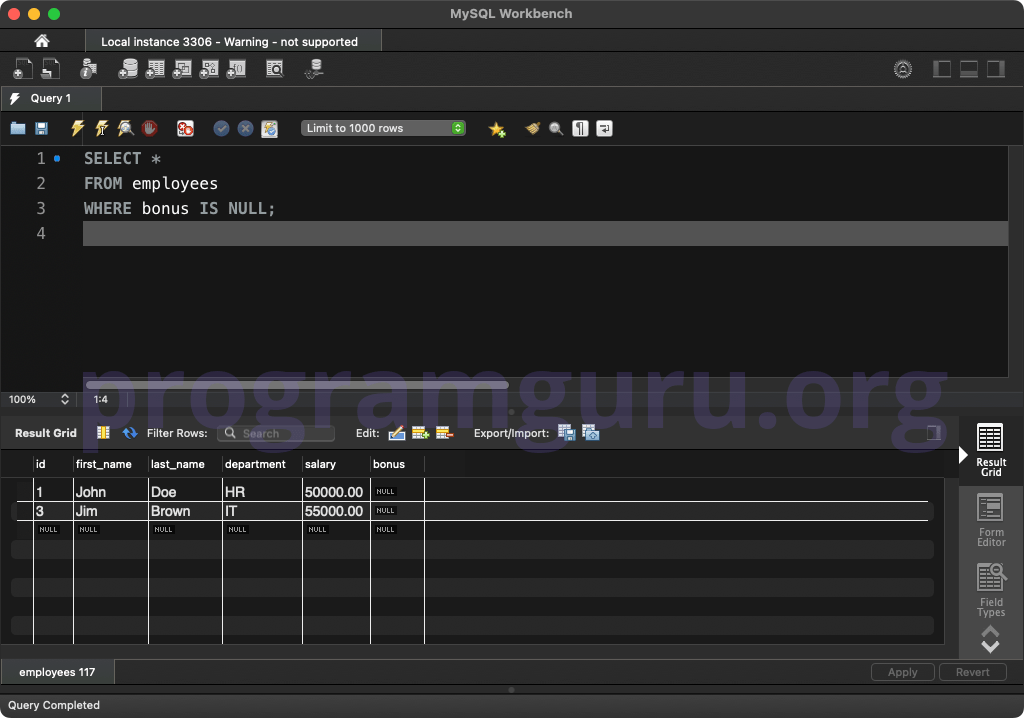Open find panel magnifier icon in query toolbar
This screenshot has width=1024, height=718.
click(556, 128)
